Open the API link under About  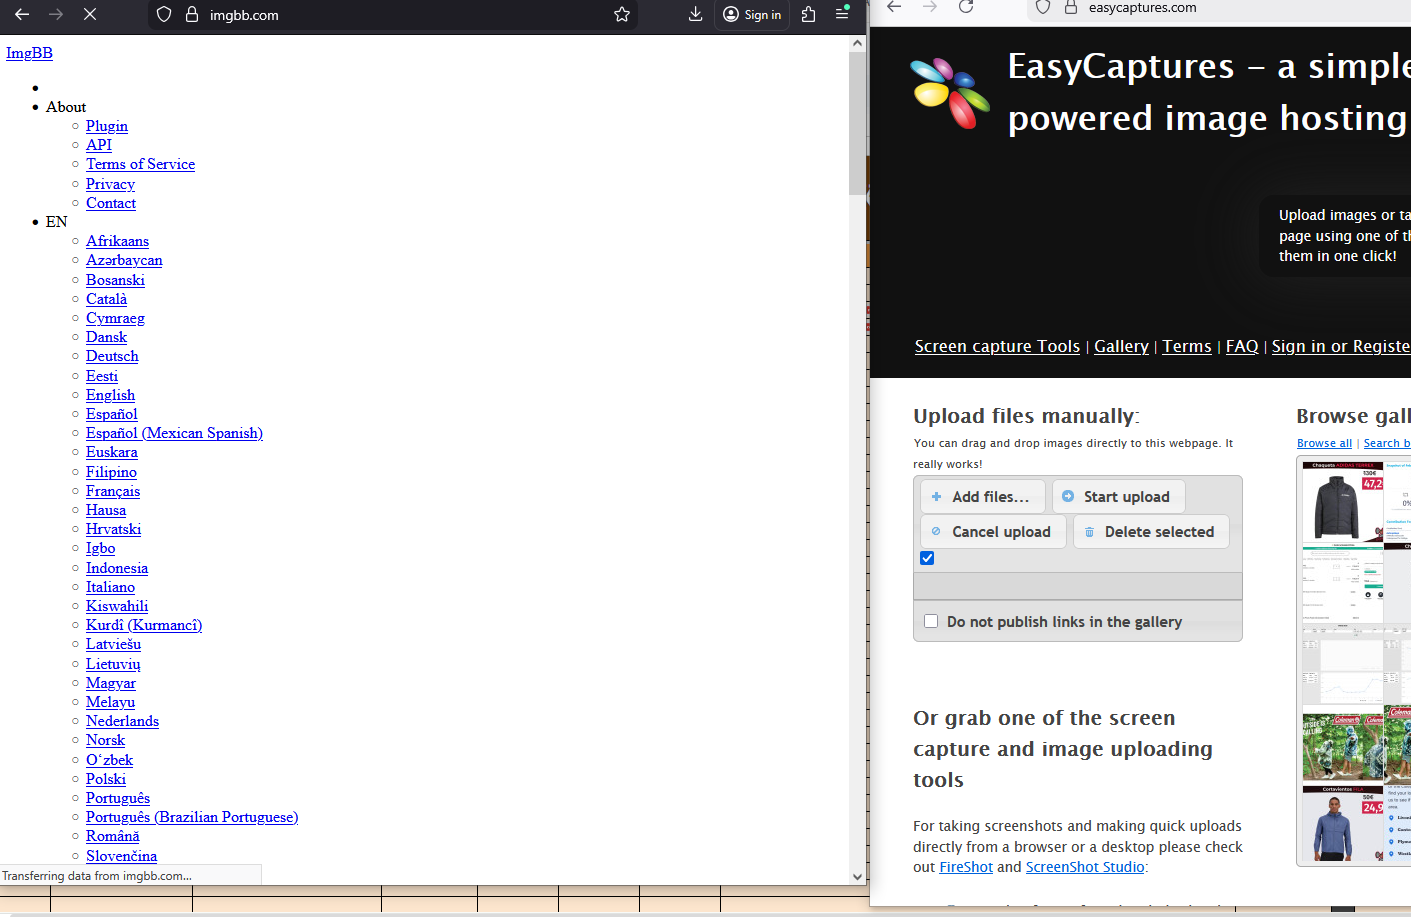click(99, 145)
